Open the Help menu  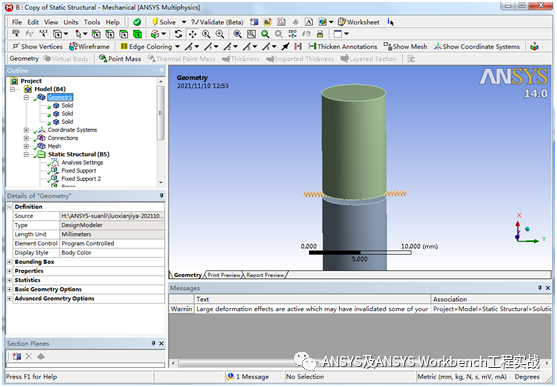[x=113, y=22]
